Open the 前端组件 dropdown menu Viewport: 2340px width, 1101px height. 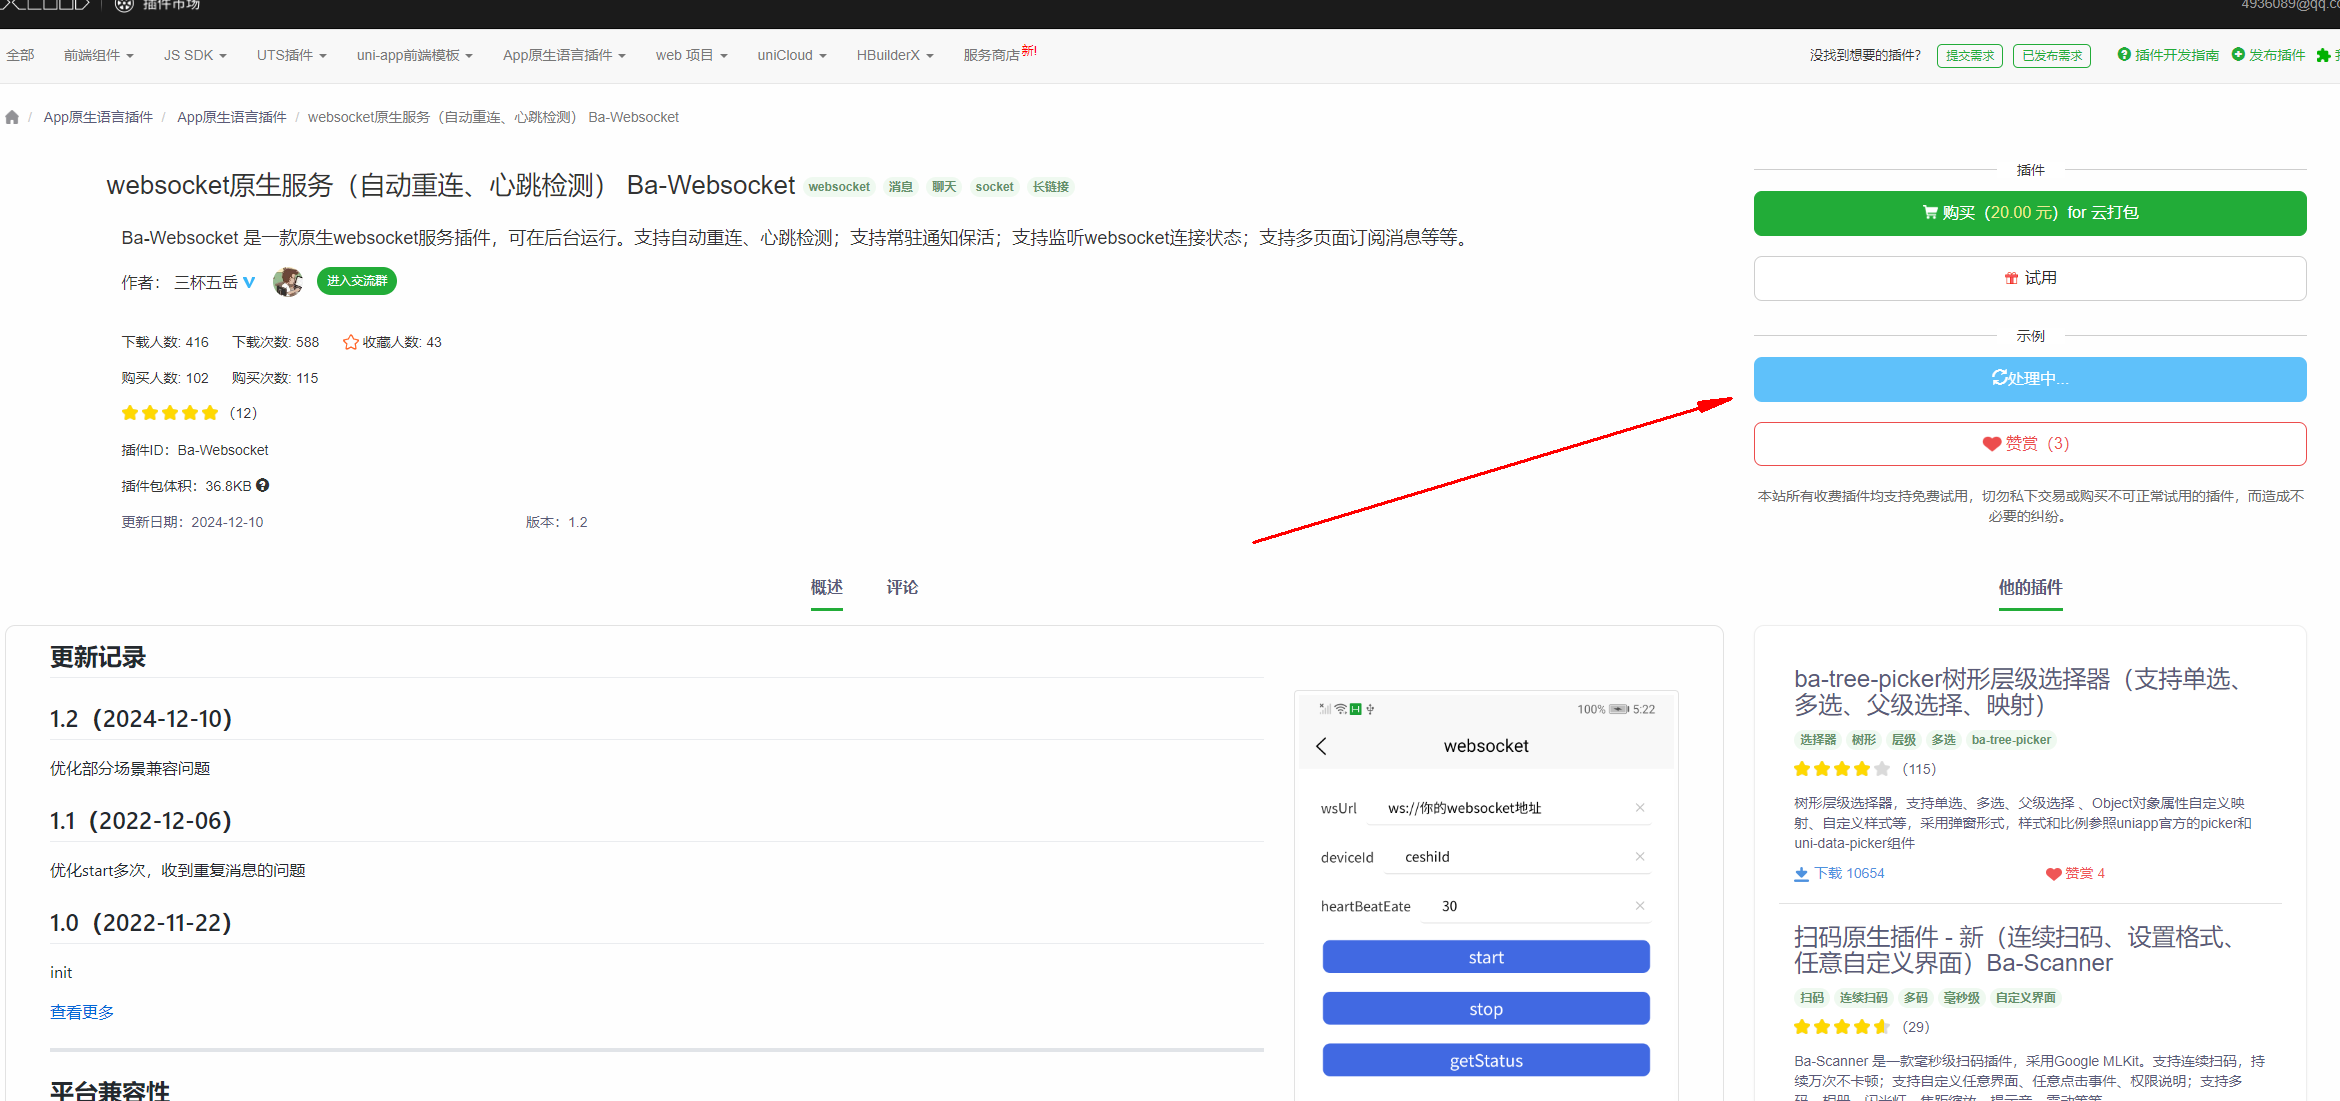[98, 56]
